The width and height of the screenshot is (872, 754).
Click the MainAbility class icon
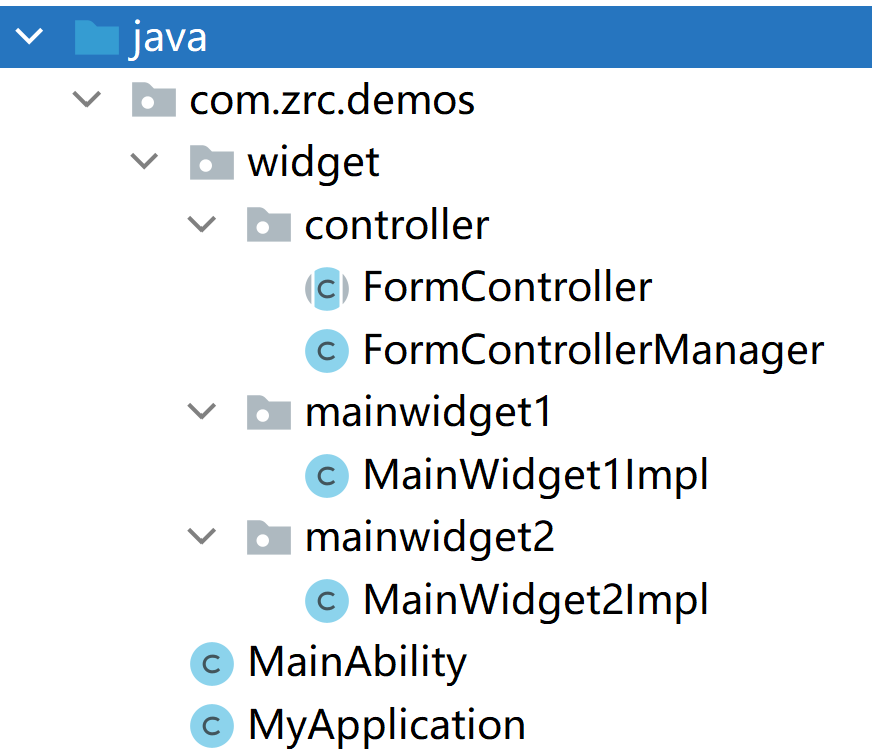tap(211, 662)
